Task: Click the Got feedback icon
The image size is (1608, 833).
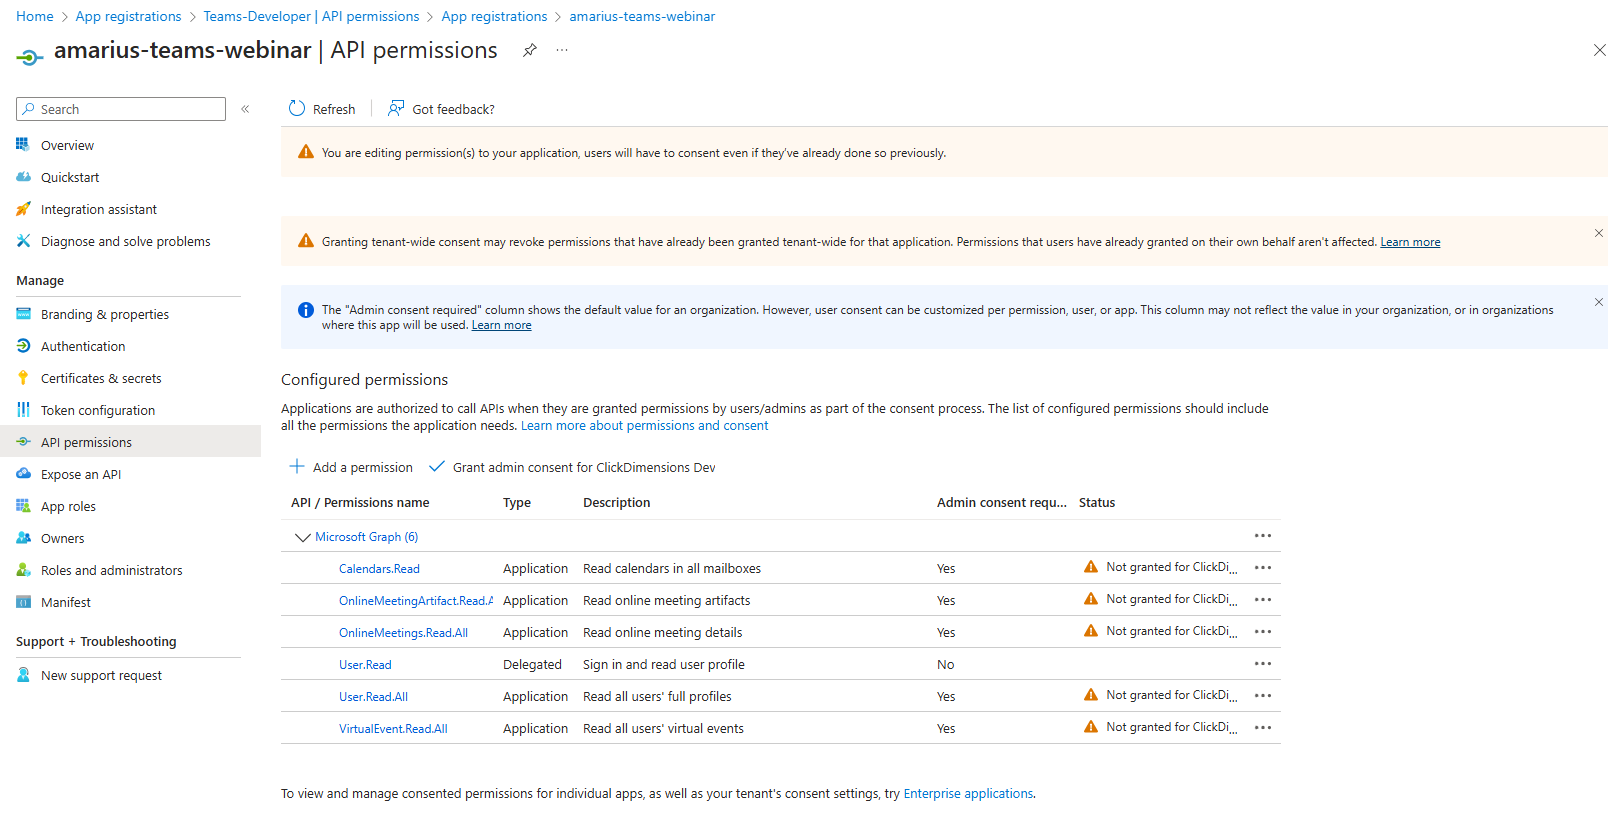Action: click(x=396, y=108)
